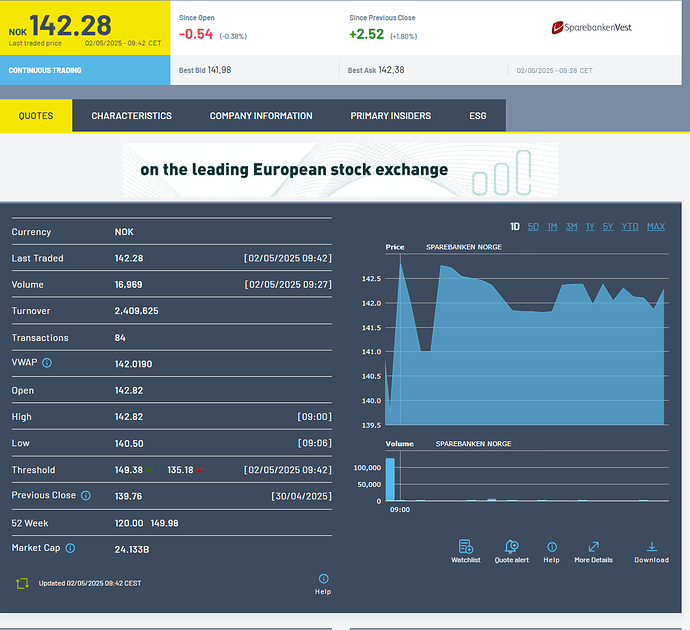This screenshot has height=630, width=690.
Task: Switch chart to 1M range
Action: tap(552, 227)
